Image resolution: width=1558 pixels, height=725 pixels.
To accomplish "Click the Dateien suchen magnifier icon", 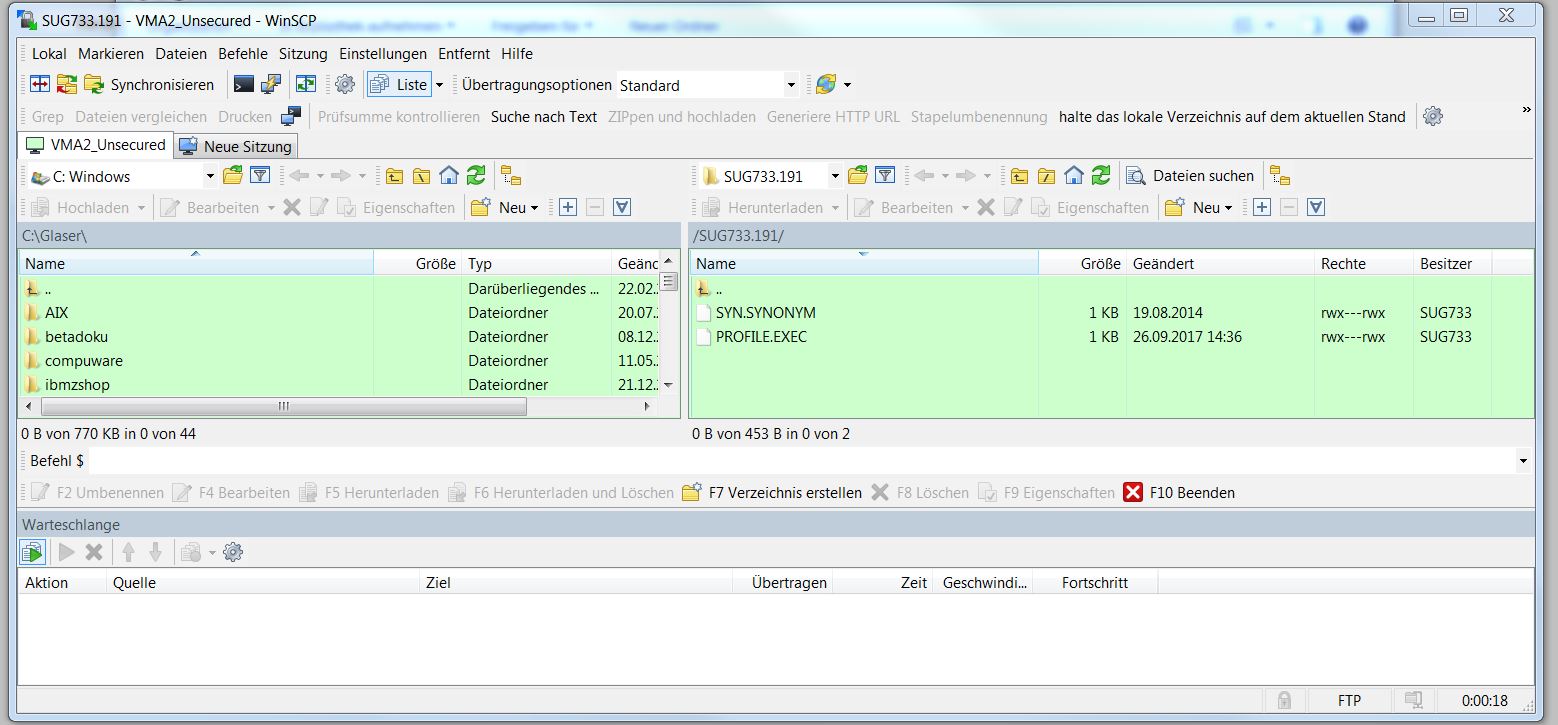I will coord(1136,176).
